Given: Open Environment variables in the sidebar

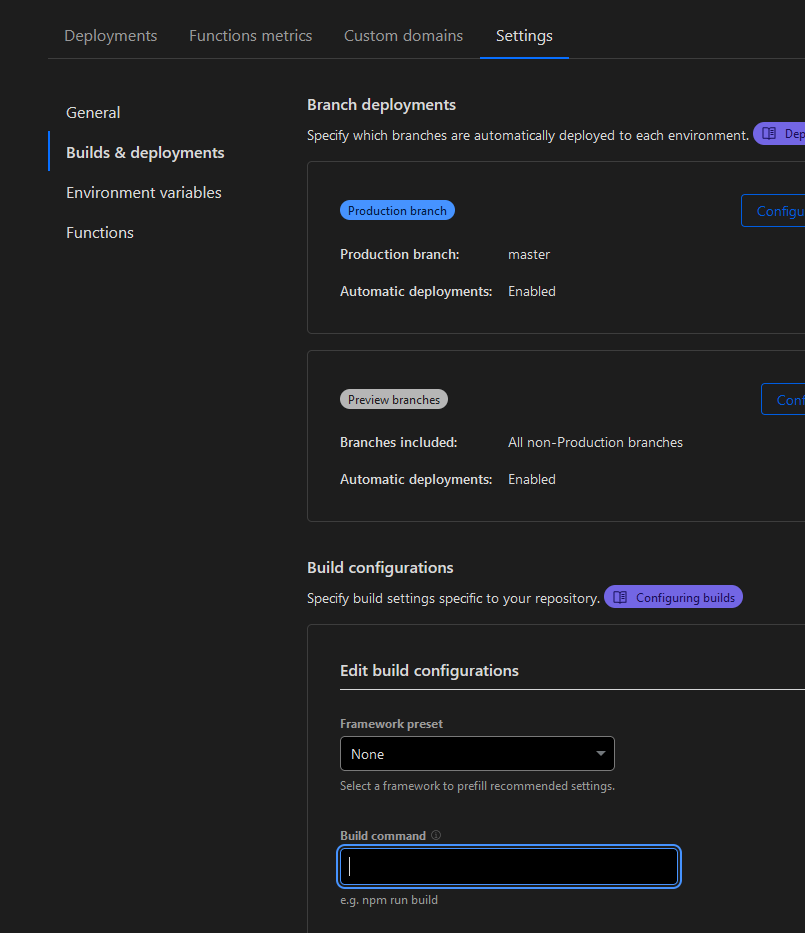Looking at the screenshot, I should point(144,193).
